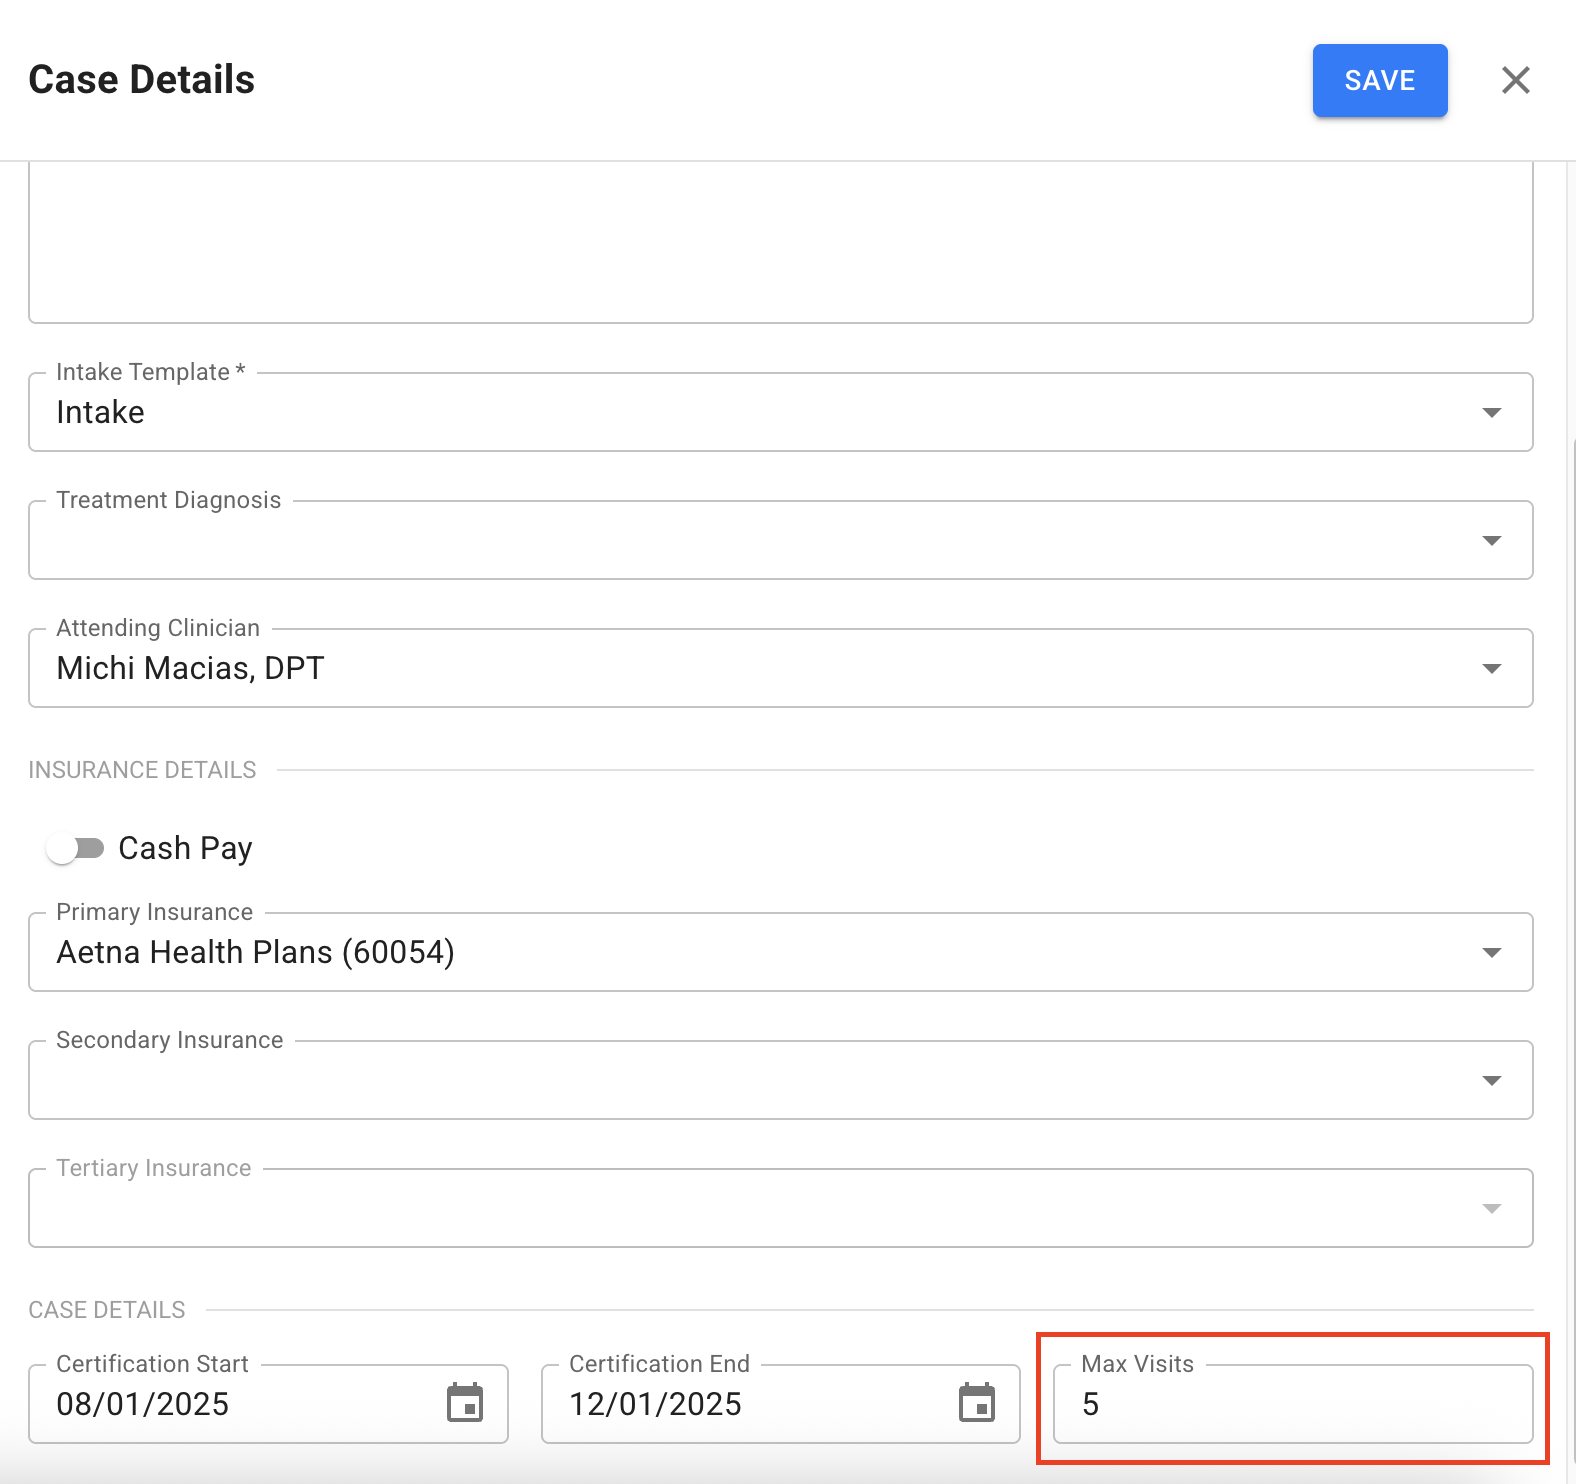Click the Primary Insurance dropdown arrow
The image size is (1576, 1484).
pyautogui.click(x=1491, y=953)
